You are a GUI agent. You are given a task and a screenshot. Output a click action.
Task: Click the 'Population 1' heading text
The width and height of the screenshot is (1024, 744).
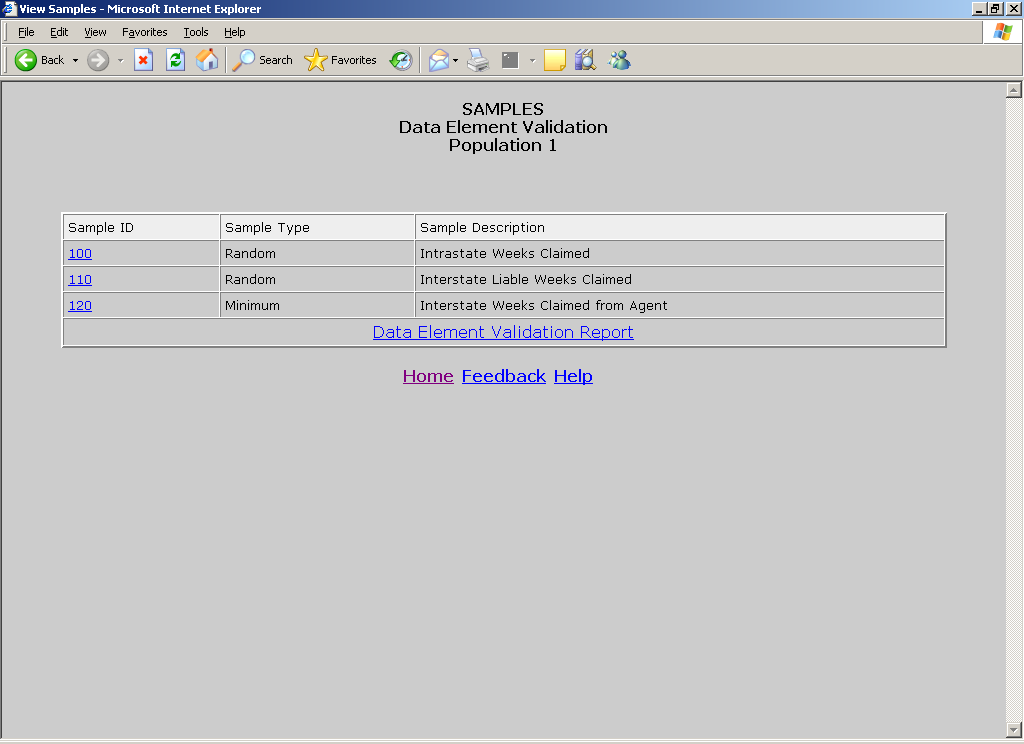coord(503,145)
